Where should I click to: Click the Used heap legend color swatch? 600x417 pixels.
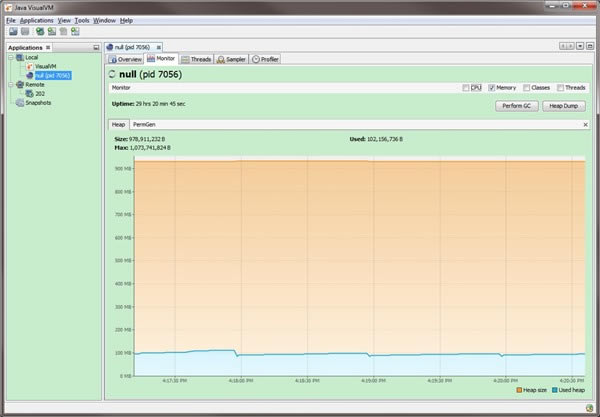(x=554, y=390)
